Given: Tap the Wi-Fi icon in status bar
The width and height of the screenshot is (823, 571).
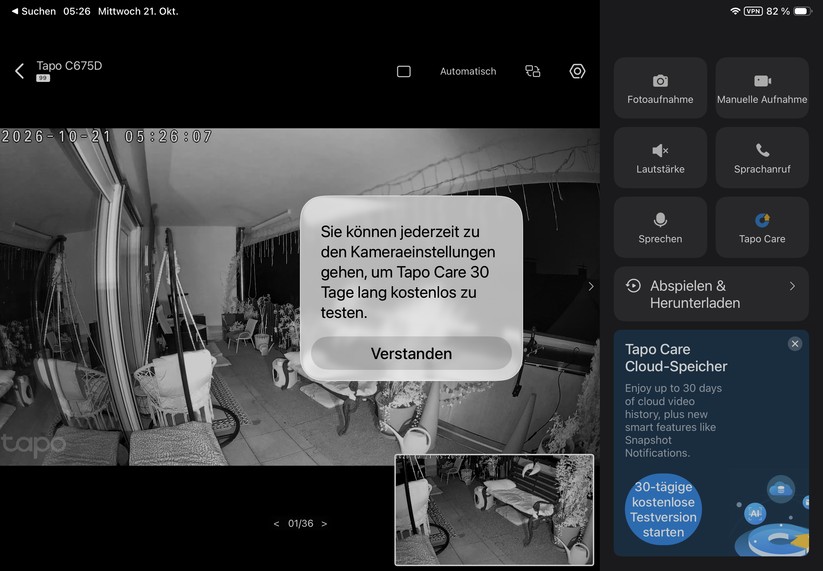Looking at the screenshot, I should click(735, 11).
